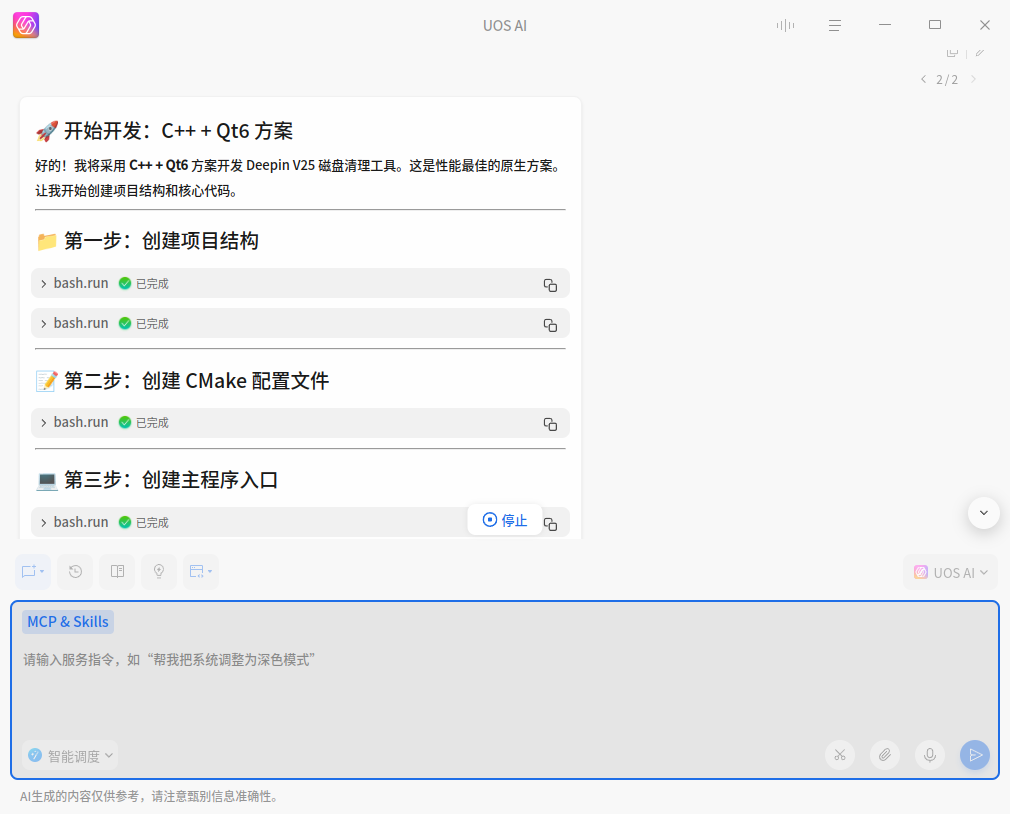Open the UOS AI model selector dropdown
Screen dimensions: 1010x814
click(949, 571)
